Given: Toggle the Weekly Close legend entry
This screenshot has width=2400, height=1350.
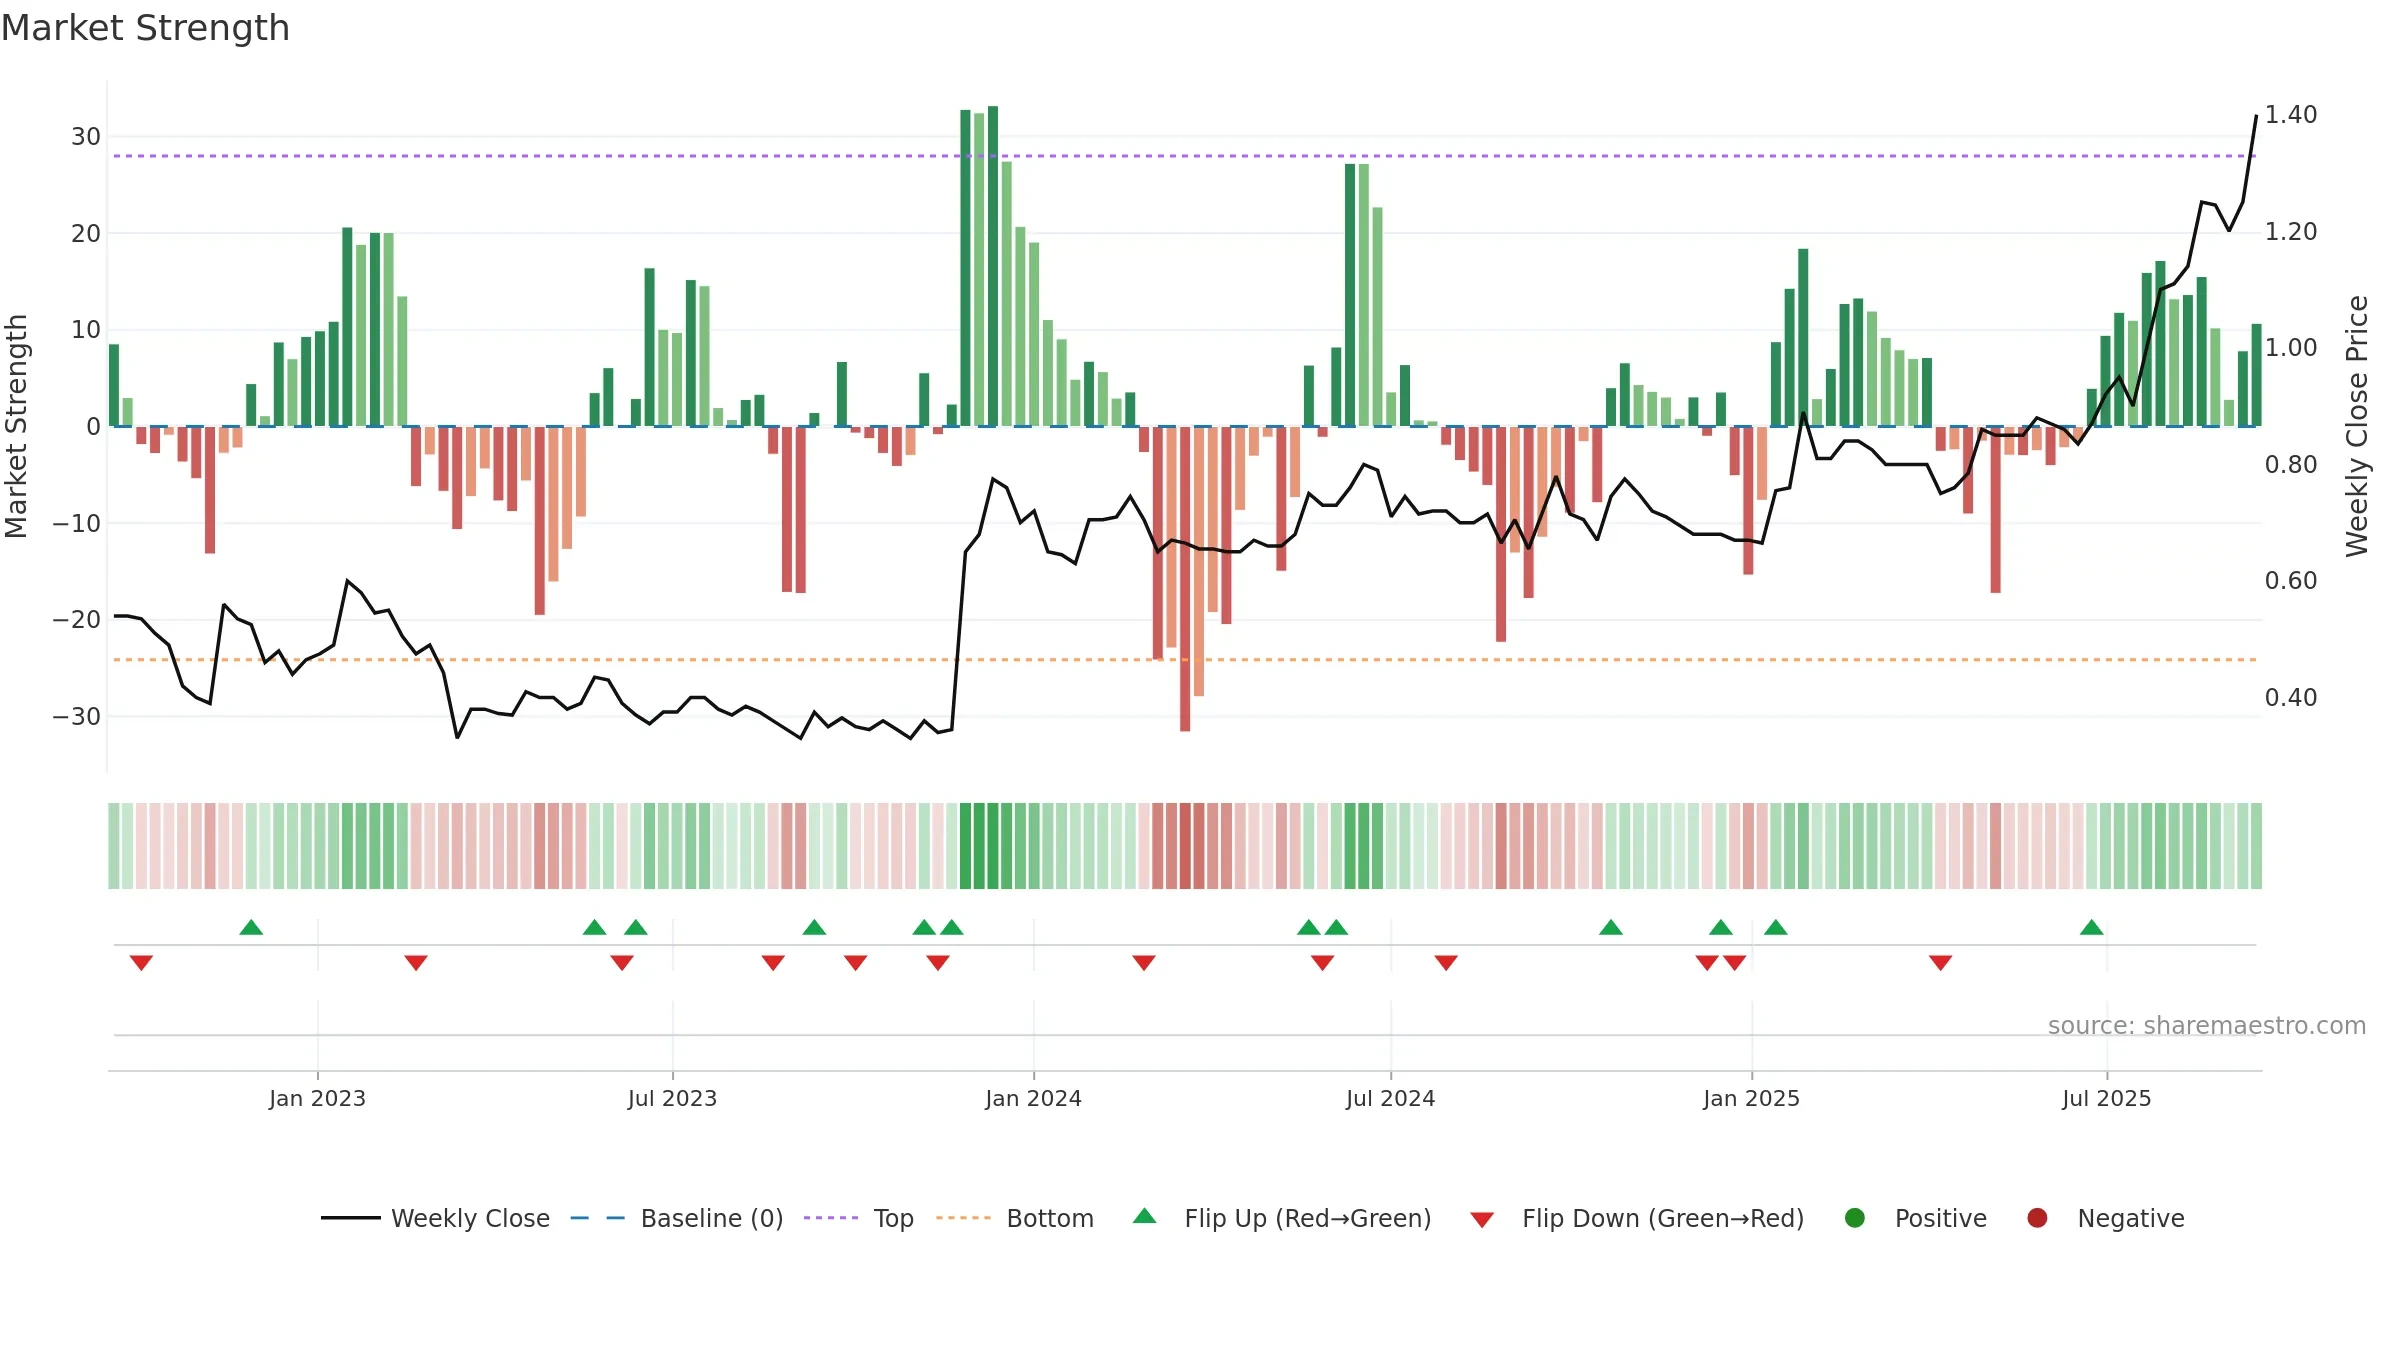Looking at the screenshot, I should click(x=435, y=1218).
